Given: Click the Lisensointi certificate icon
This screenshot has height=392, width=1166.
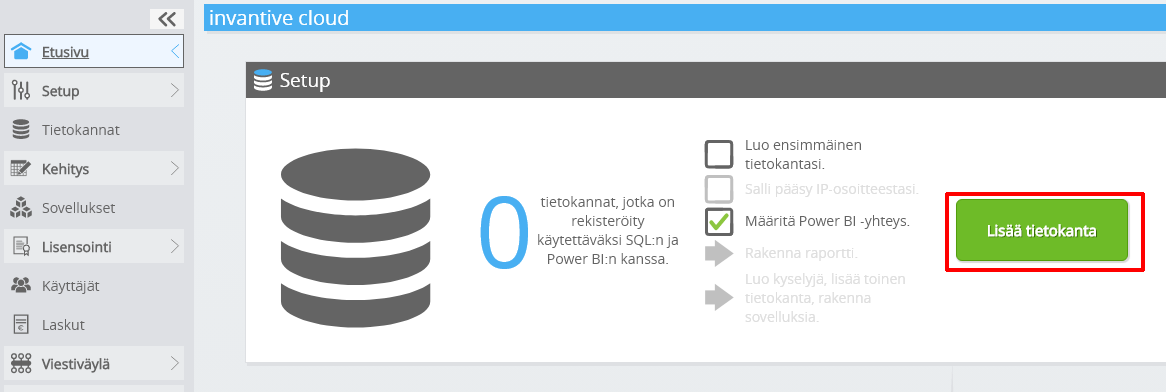Looking at the screenshot, I should pyautogui.click(x=21, y=246).
